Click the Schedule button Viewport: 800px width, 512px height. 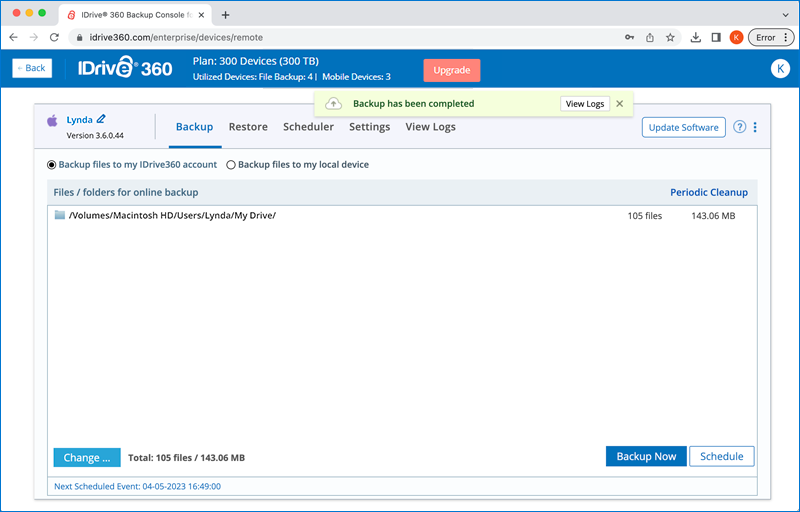click(x=721, y=456)
